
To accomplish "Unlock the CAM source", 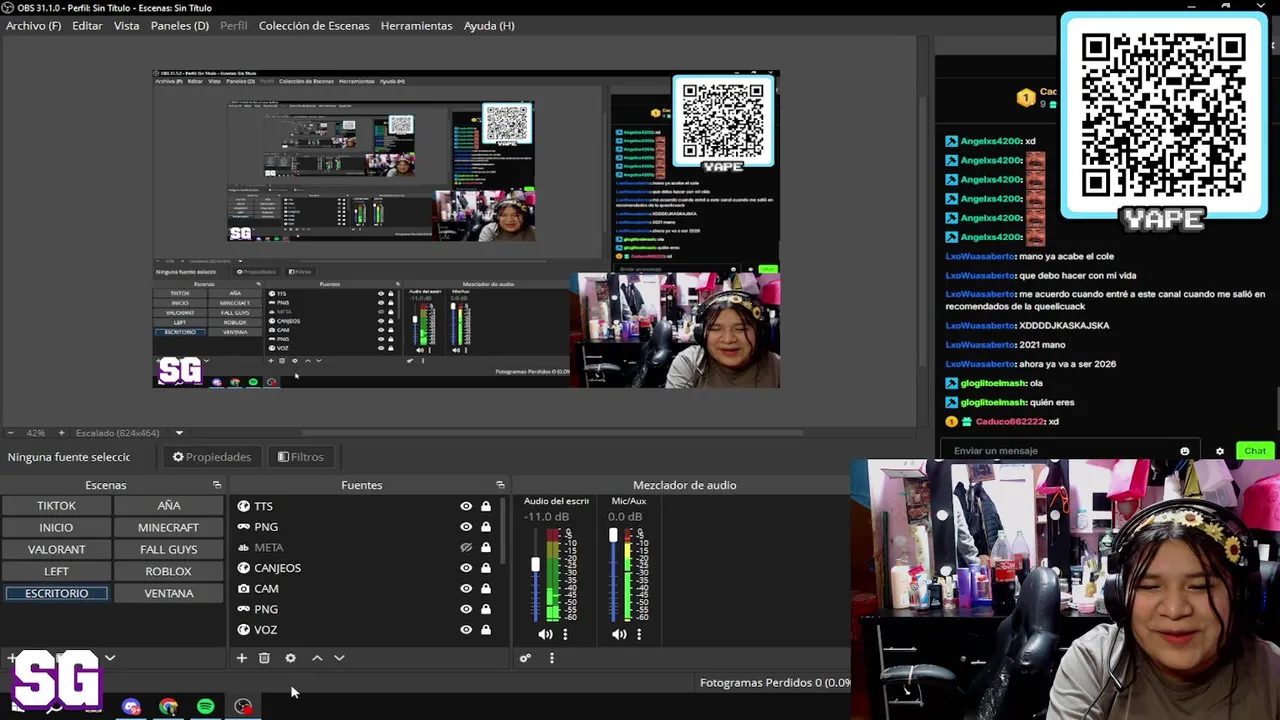I will 486,589.
